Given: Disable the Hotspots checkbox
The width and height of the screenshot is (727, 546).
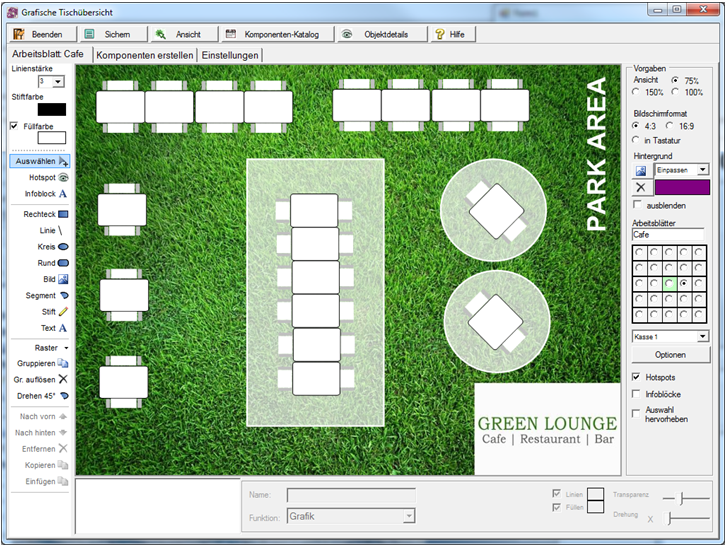Looking at the screenshot, I should (x=637, y=376).
